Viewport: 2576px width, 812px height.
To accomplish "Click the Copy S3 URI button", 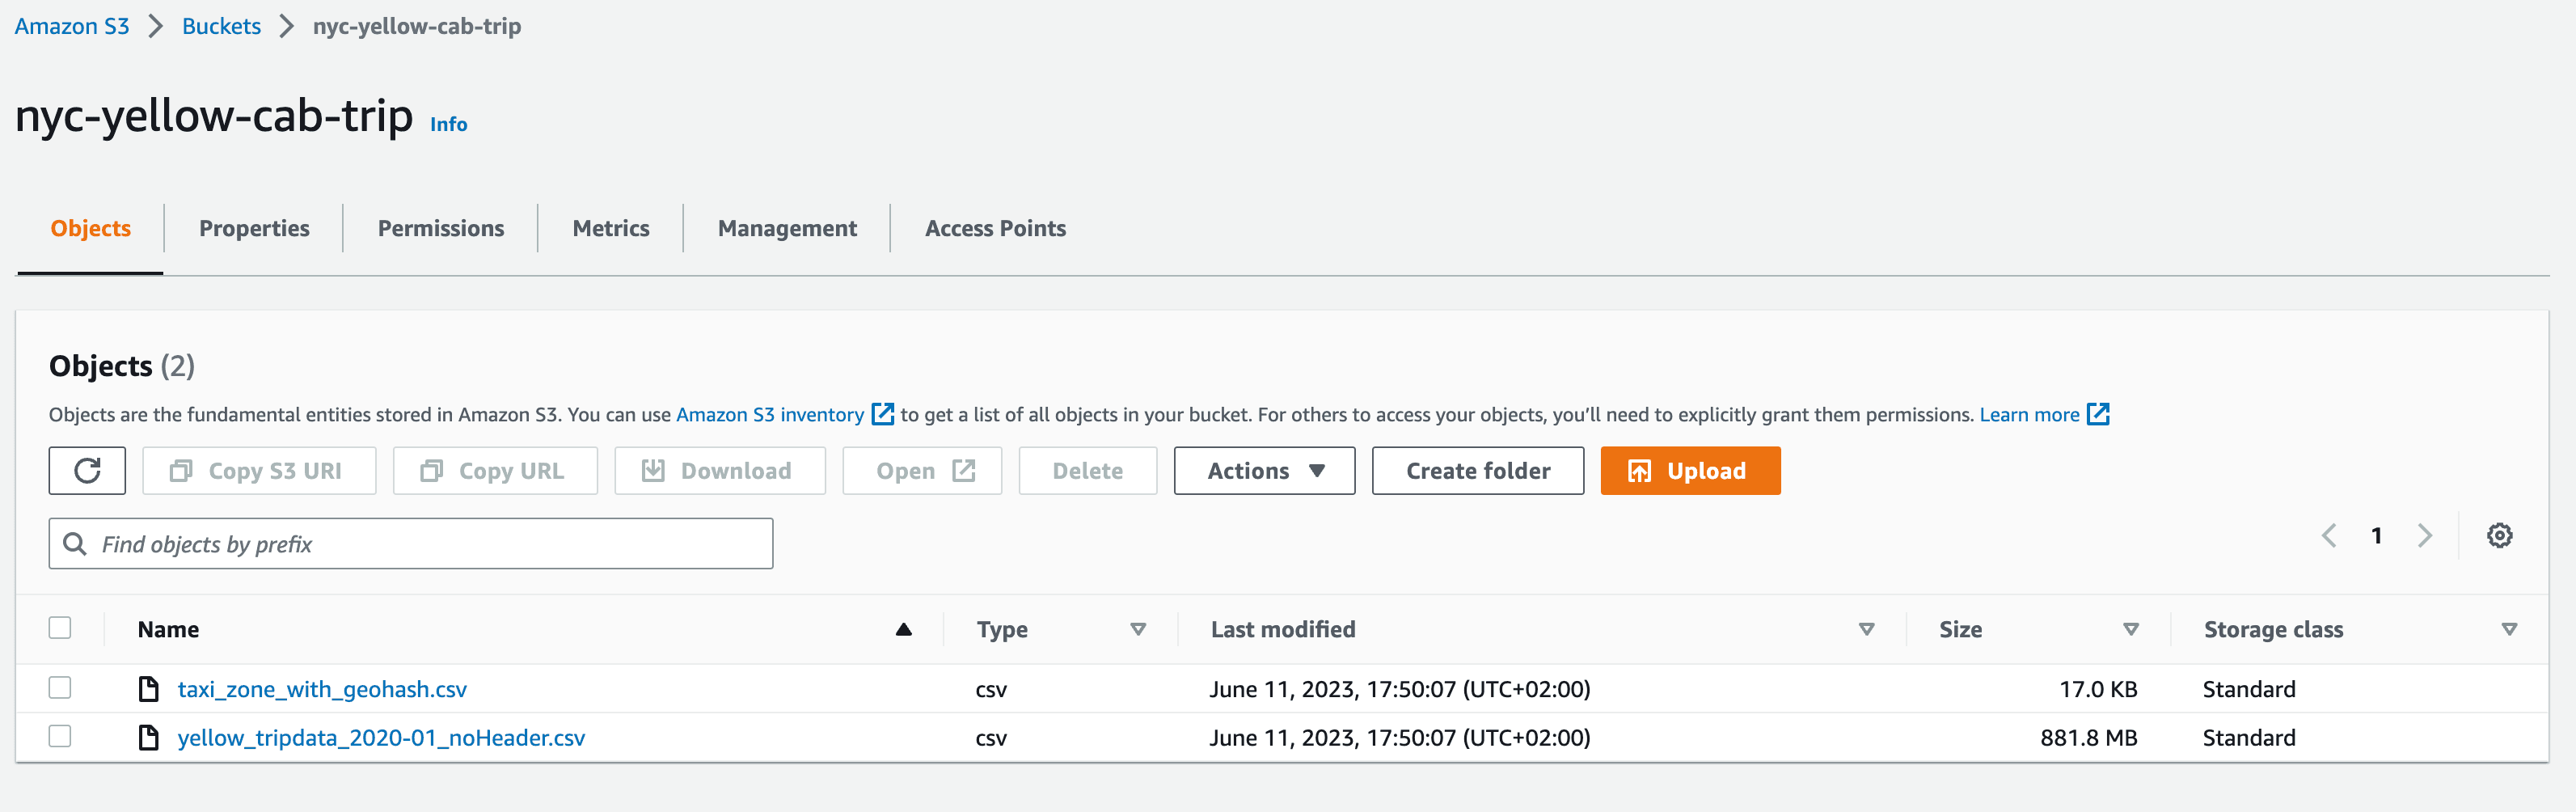I will coord(259,470).
